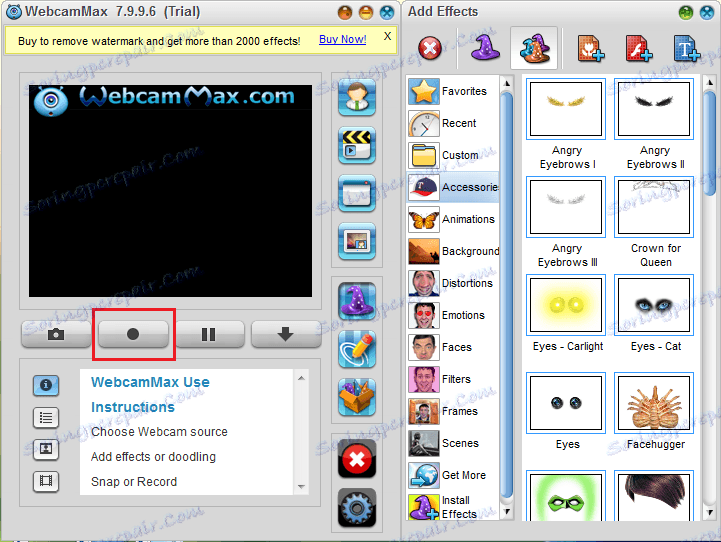Open the Frames category
Screen dimensions: 721x542
pyautogui.click(x=453, y=411)
